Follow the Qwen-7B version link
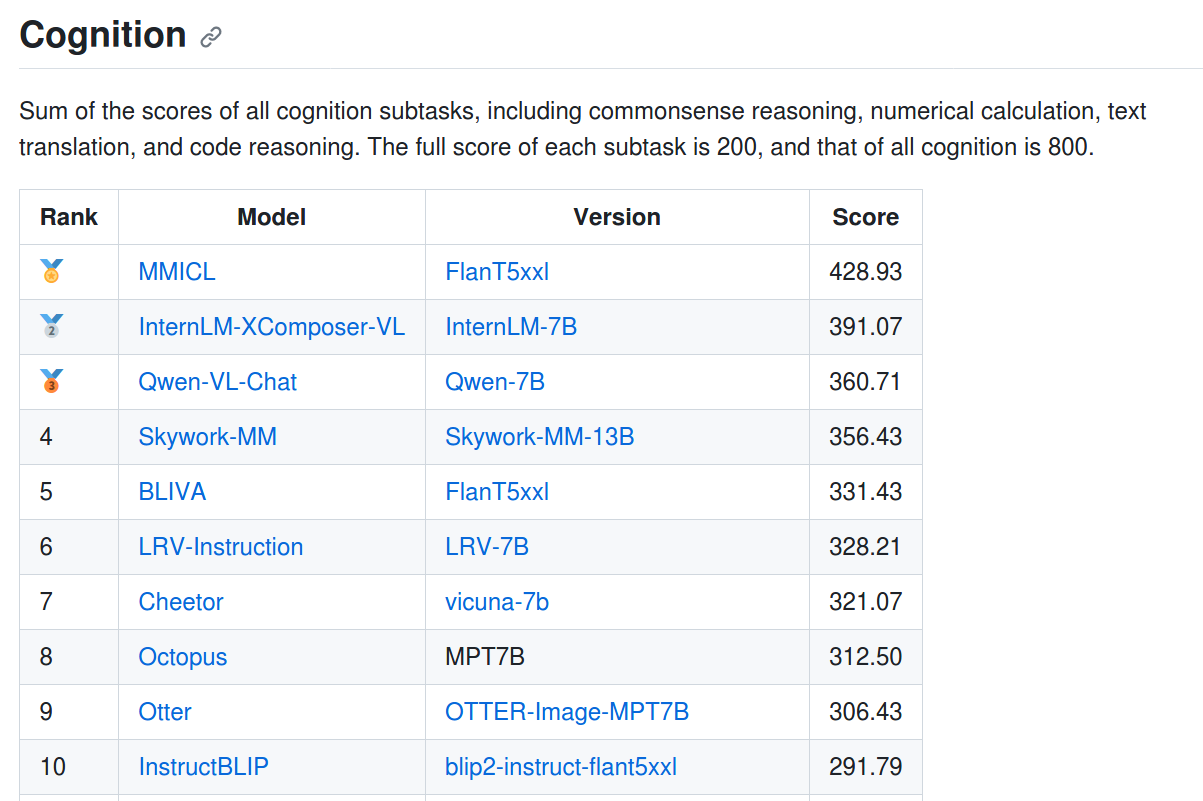Screen dimensions: 1203x801 pos(495,382)
